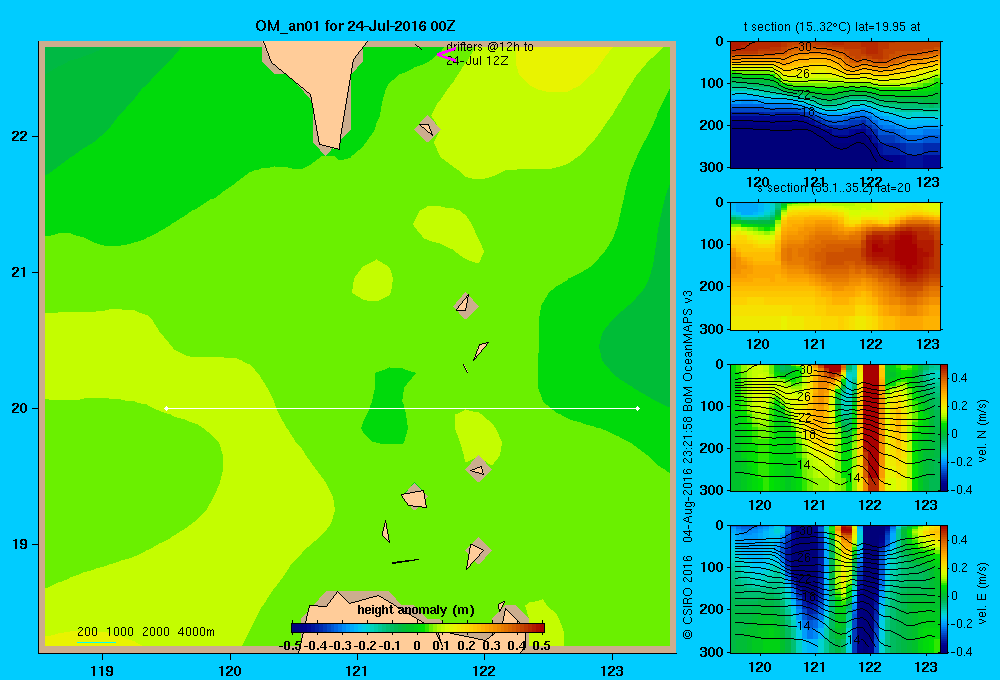
Task: Open the northward velocity section plot panel
Action: [835, 427]
